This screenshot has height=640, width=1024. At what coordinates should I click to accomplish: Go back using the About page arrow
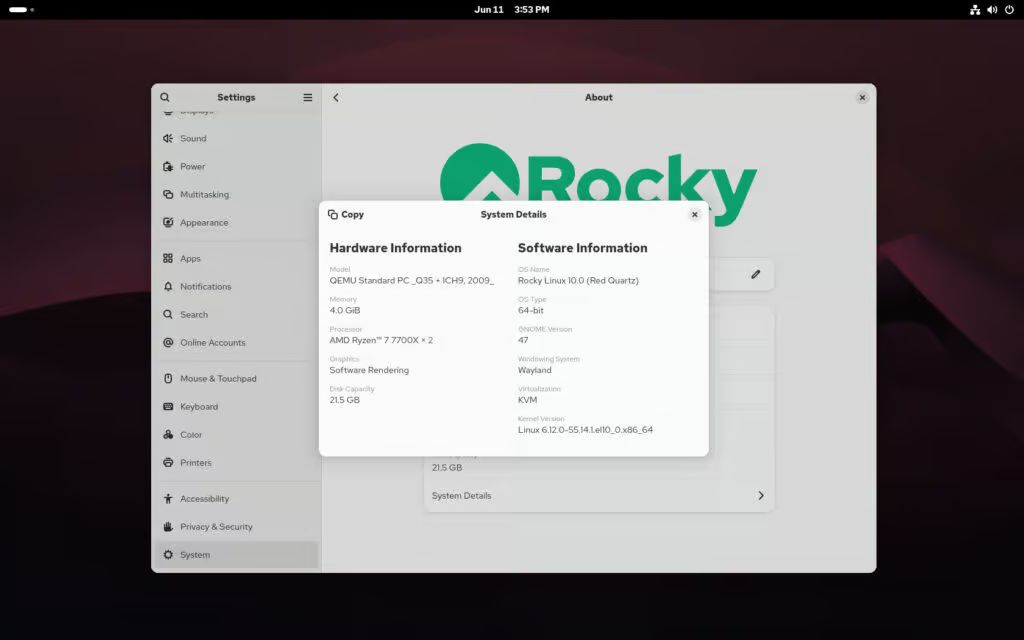(336, 97)
